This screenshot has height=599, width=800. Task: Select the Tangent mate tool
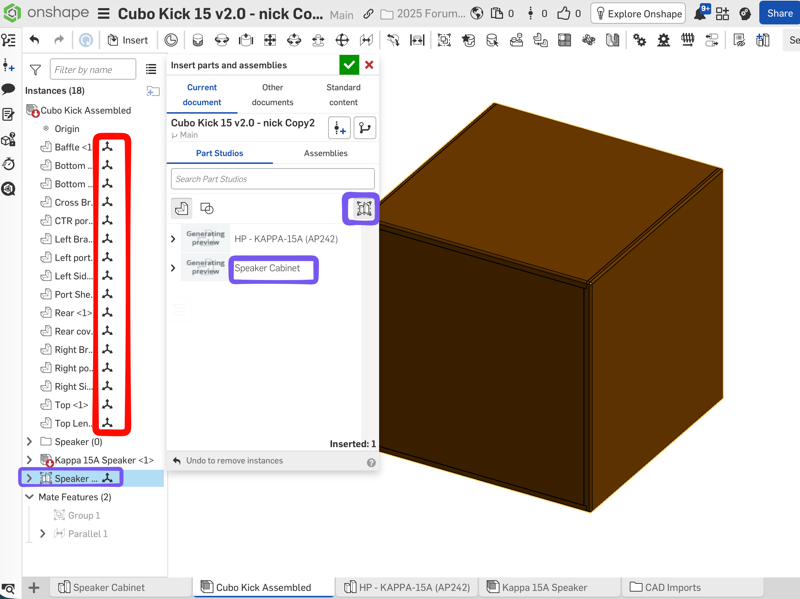pos(393,40)
